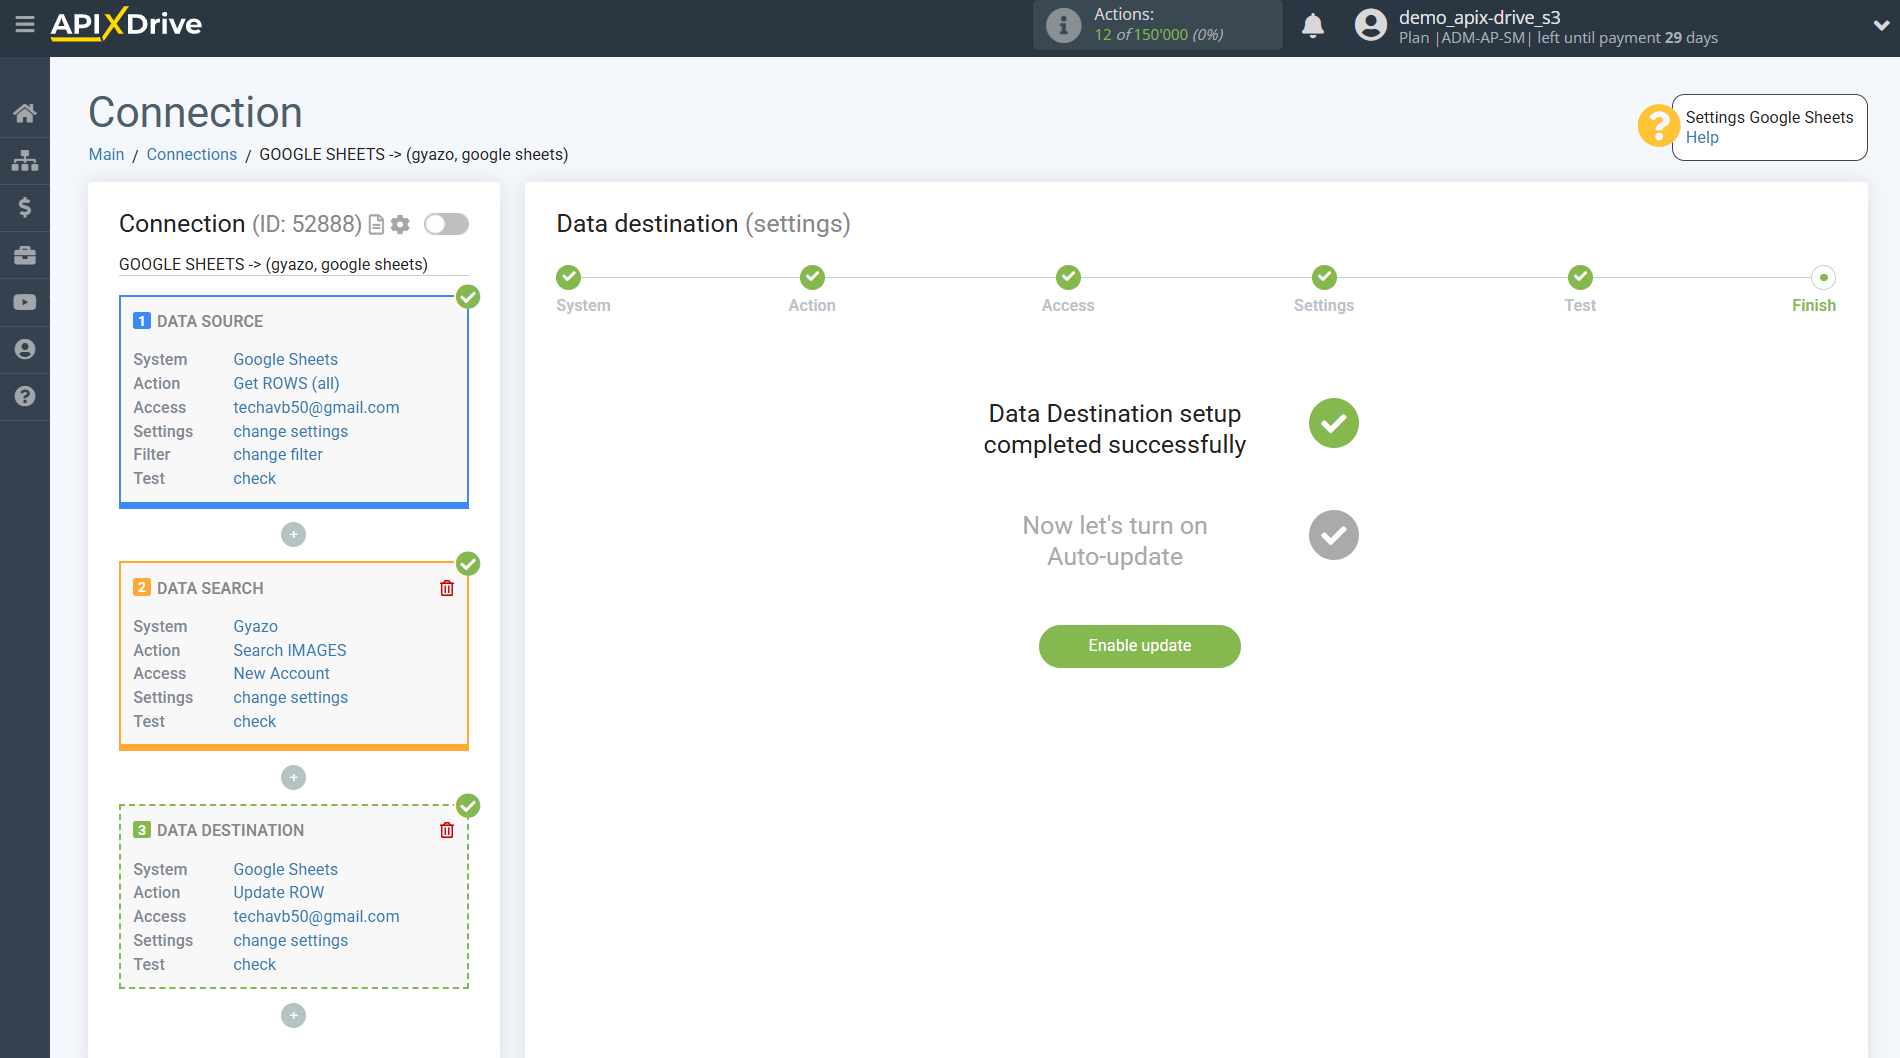
Task: Expand the user account dropdown arrow
Action: [x=1880, y=26]
